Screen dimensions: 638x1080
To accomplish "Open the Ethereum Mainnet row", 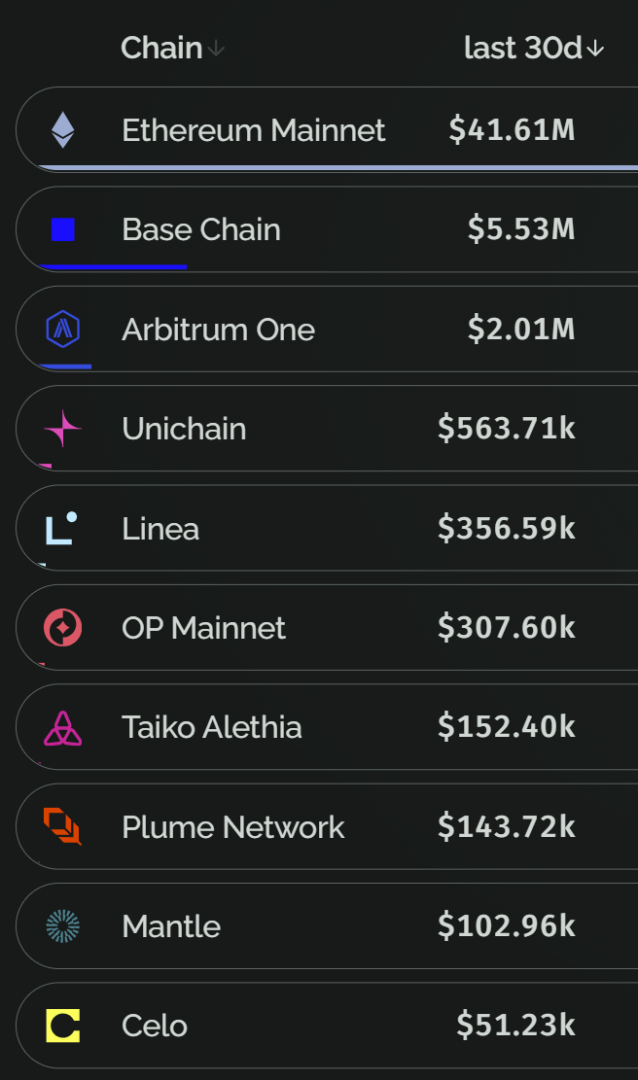I will pyautogui.click(x=327, y=130).
